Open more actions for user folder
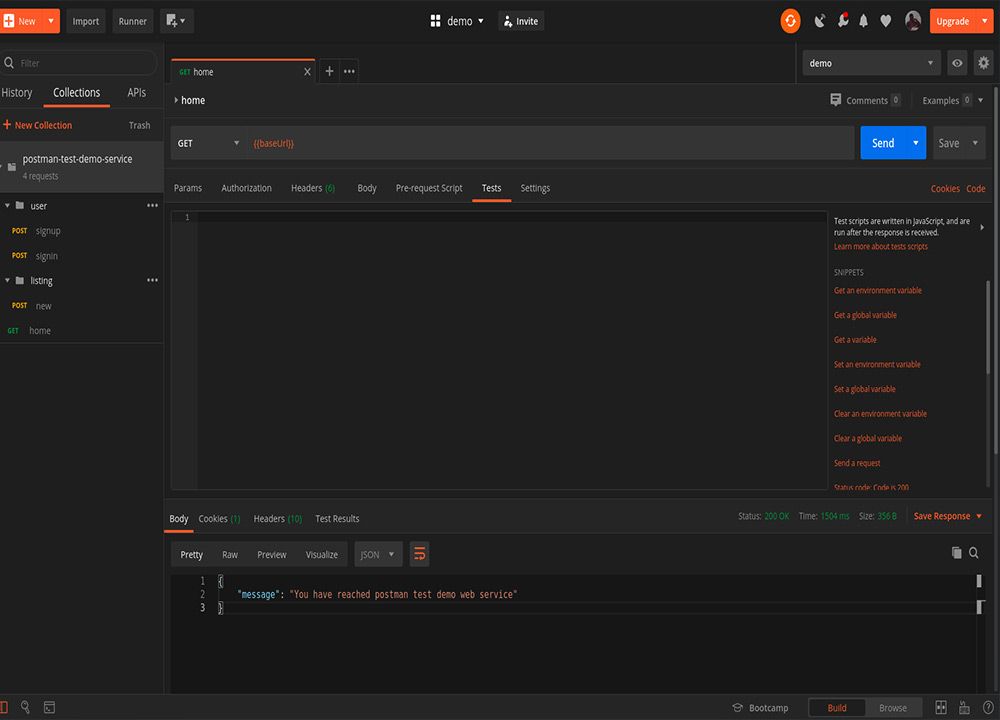This screenshot has height=720, width=1000. tap(152, 205)
